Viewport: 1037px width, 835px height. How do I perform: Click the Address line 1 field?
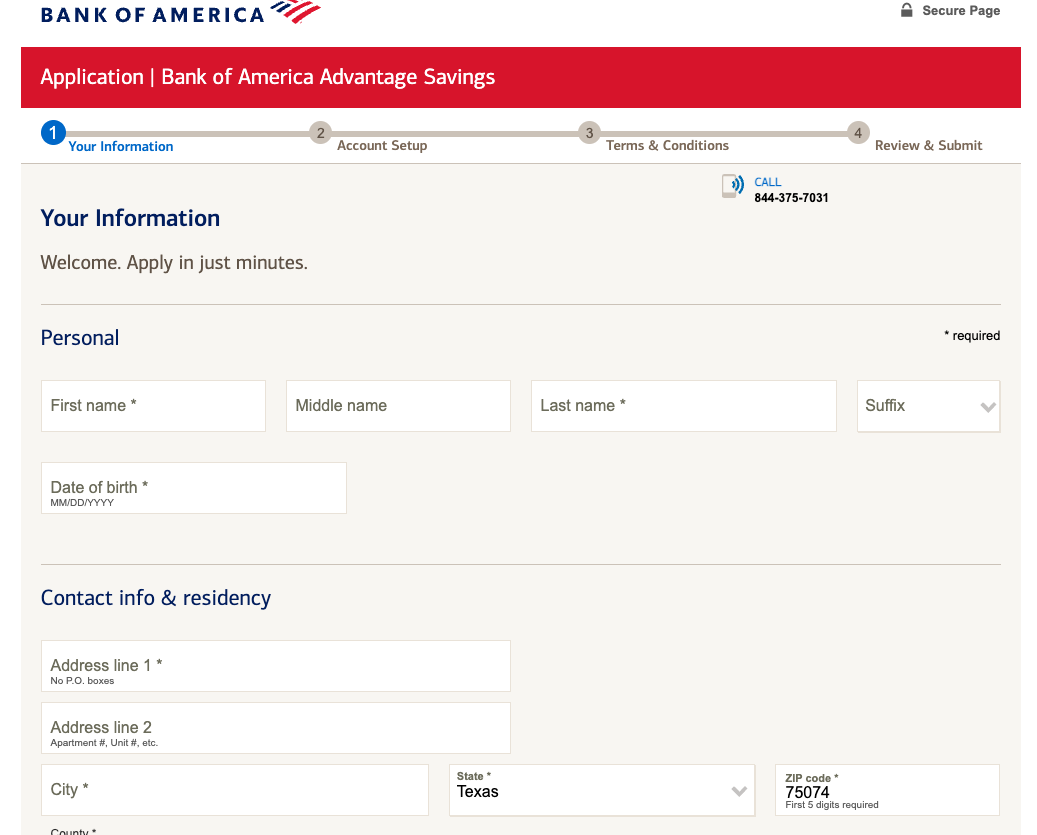tap(275, 666)
